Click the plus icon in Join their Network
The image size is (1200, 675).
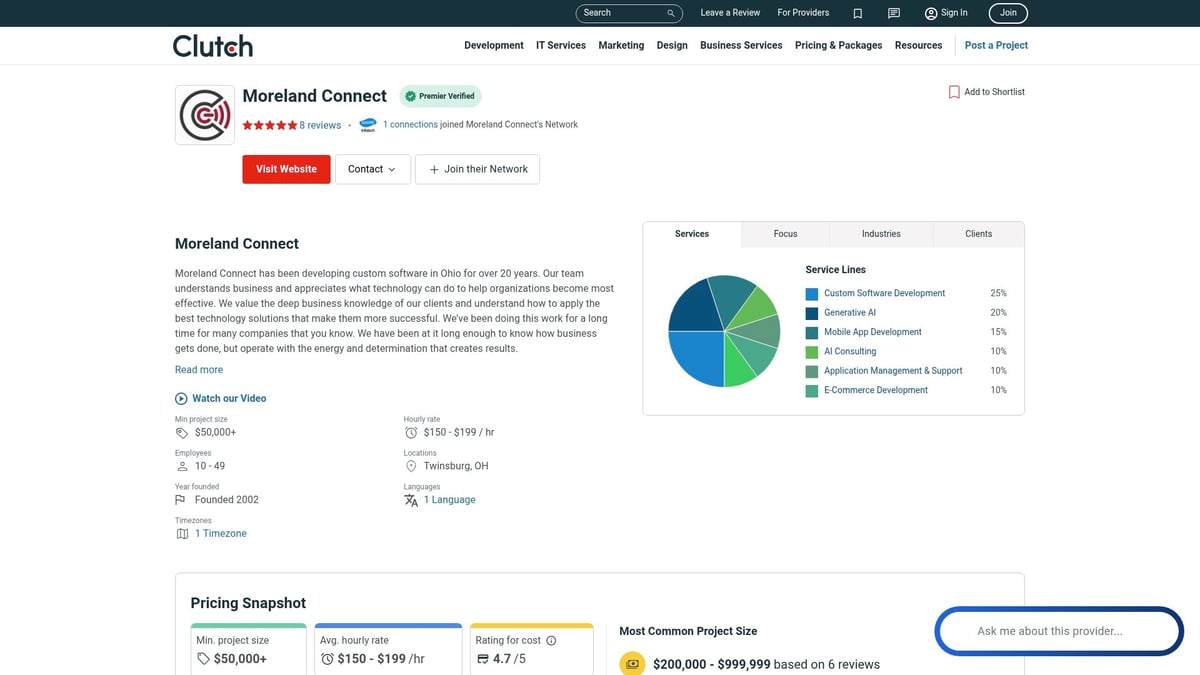point(434,169)
